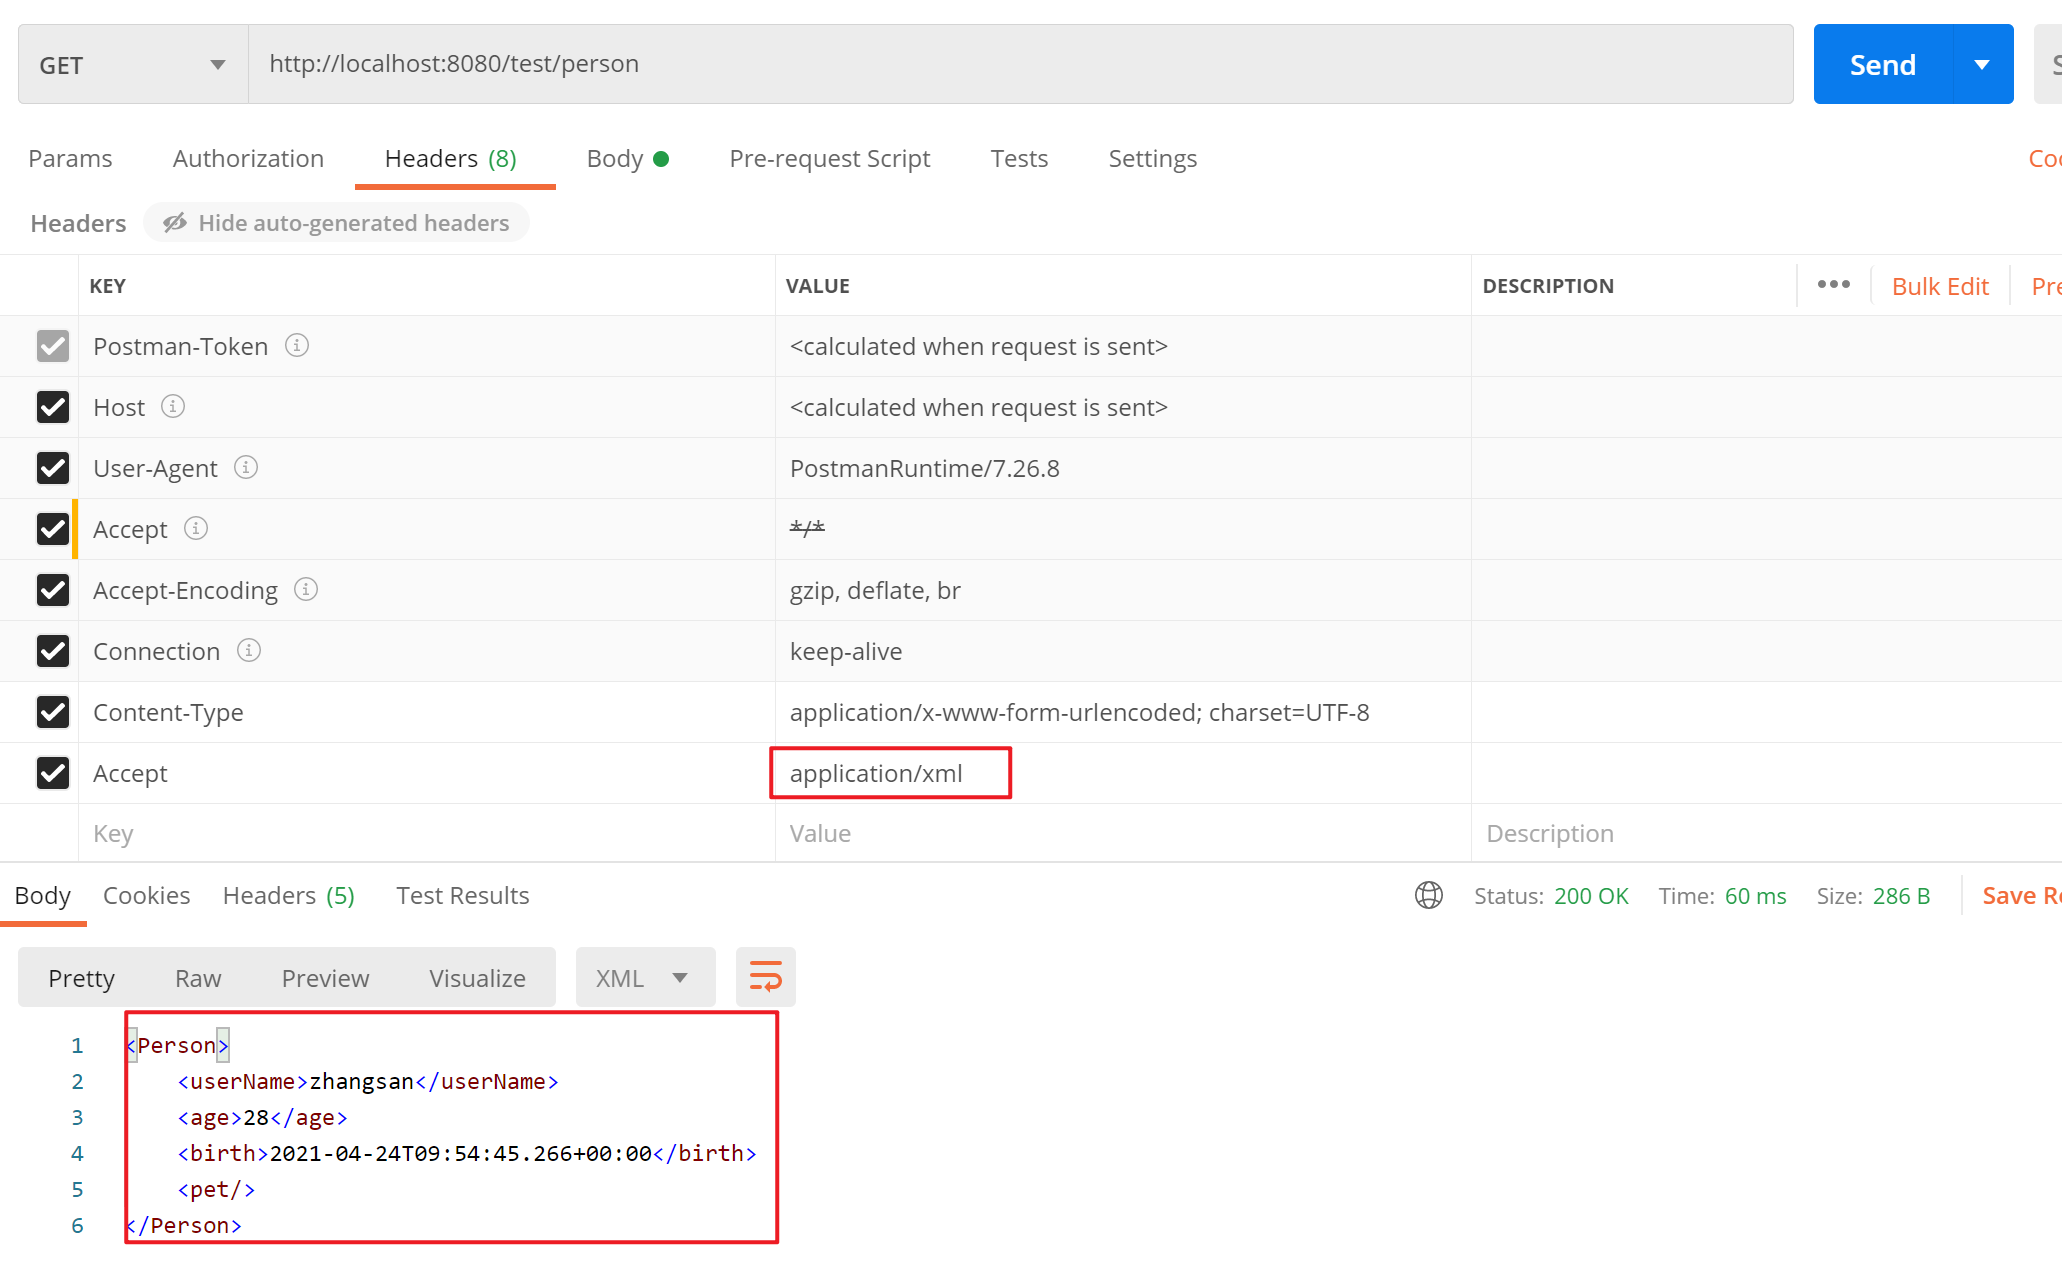Screen dimensions: 2062x1282
Task: Toggle the word wrap icon in response
Action: tap(765, 977)
